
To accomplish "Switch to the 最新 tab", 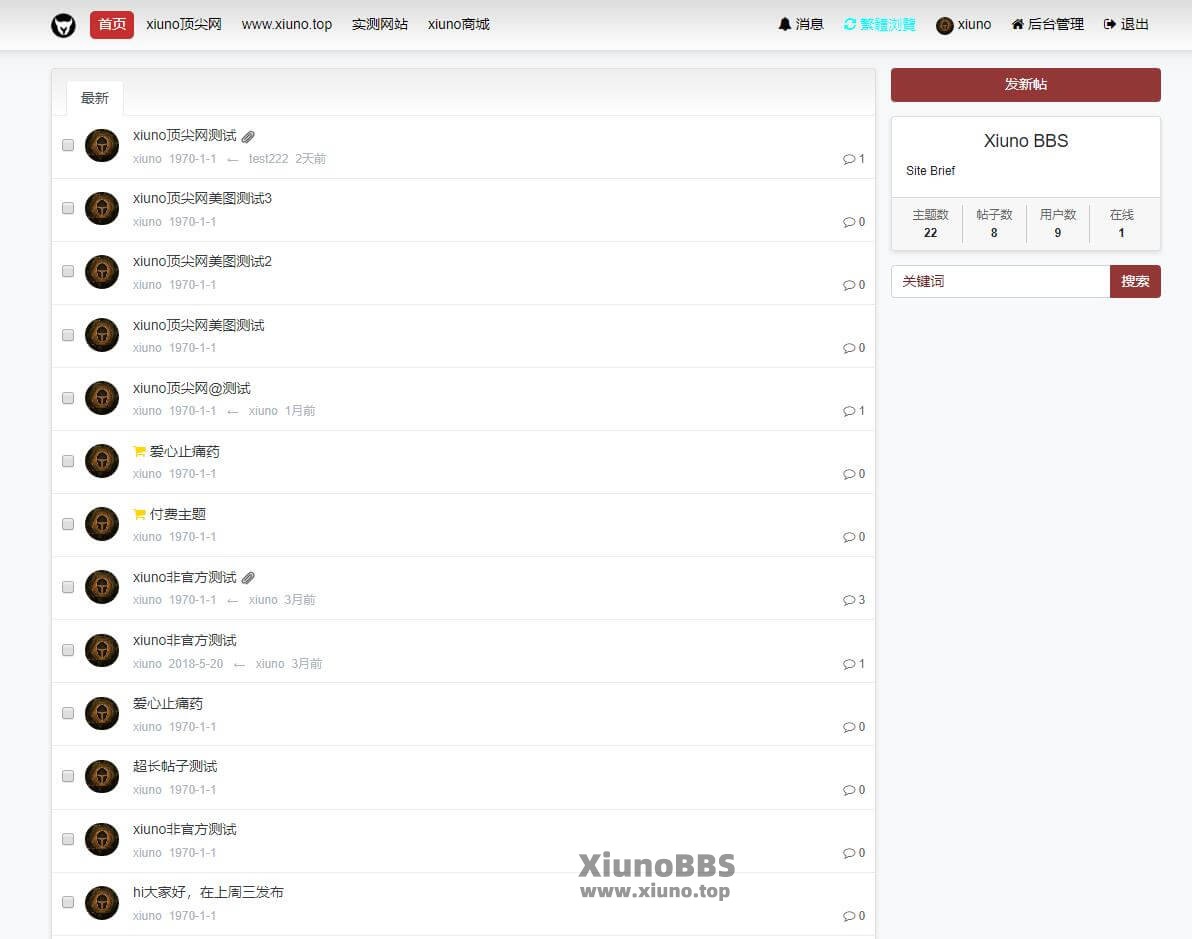I will (x=95, y=98).
